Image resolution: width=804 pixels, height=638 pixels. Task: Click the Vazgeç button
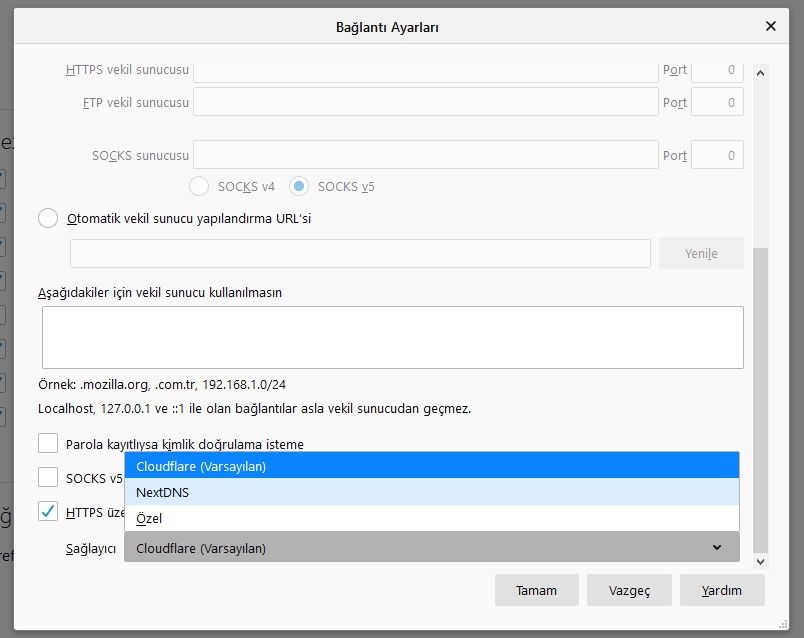click(x=629, y=590)
